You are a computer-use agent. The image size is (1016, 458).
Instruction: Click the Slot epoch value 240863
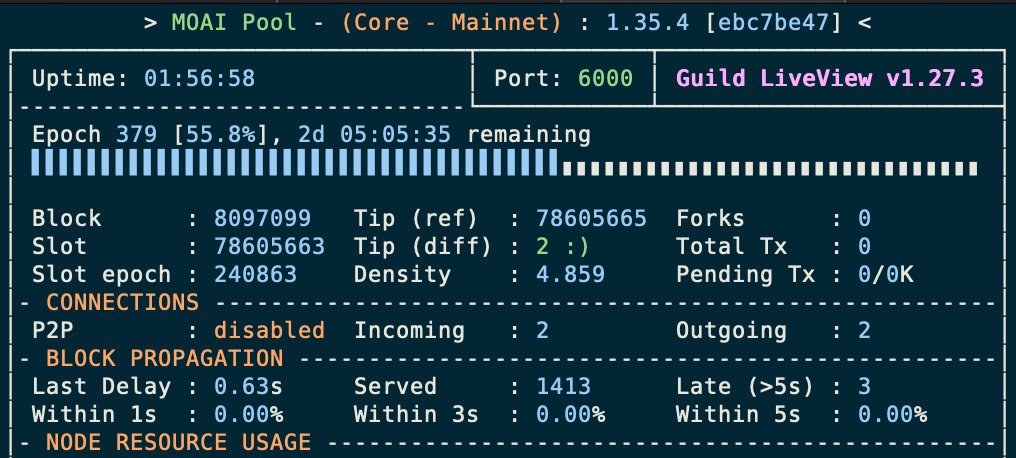pyautogui.click(x=255, y=274)
